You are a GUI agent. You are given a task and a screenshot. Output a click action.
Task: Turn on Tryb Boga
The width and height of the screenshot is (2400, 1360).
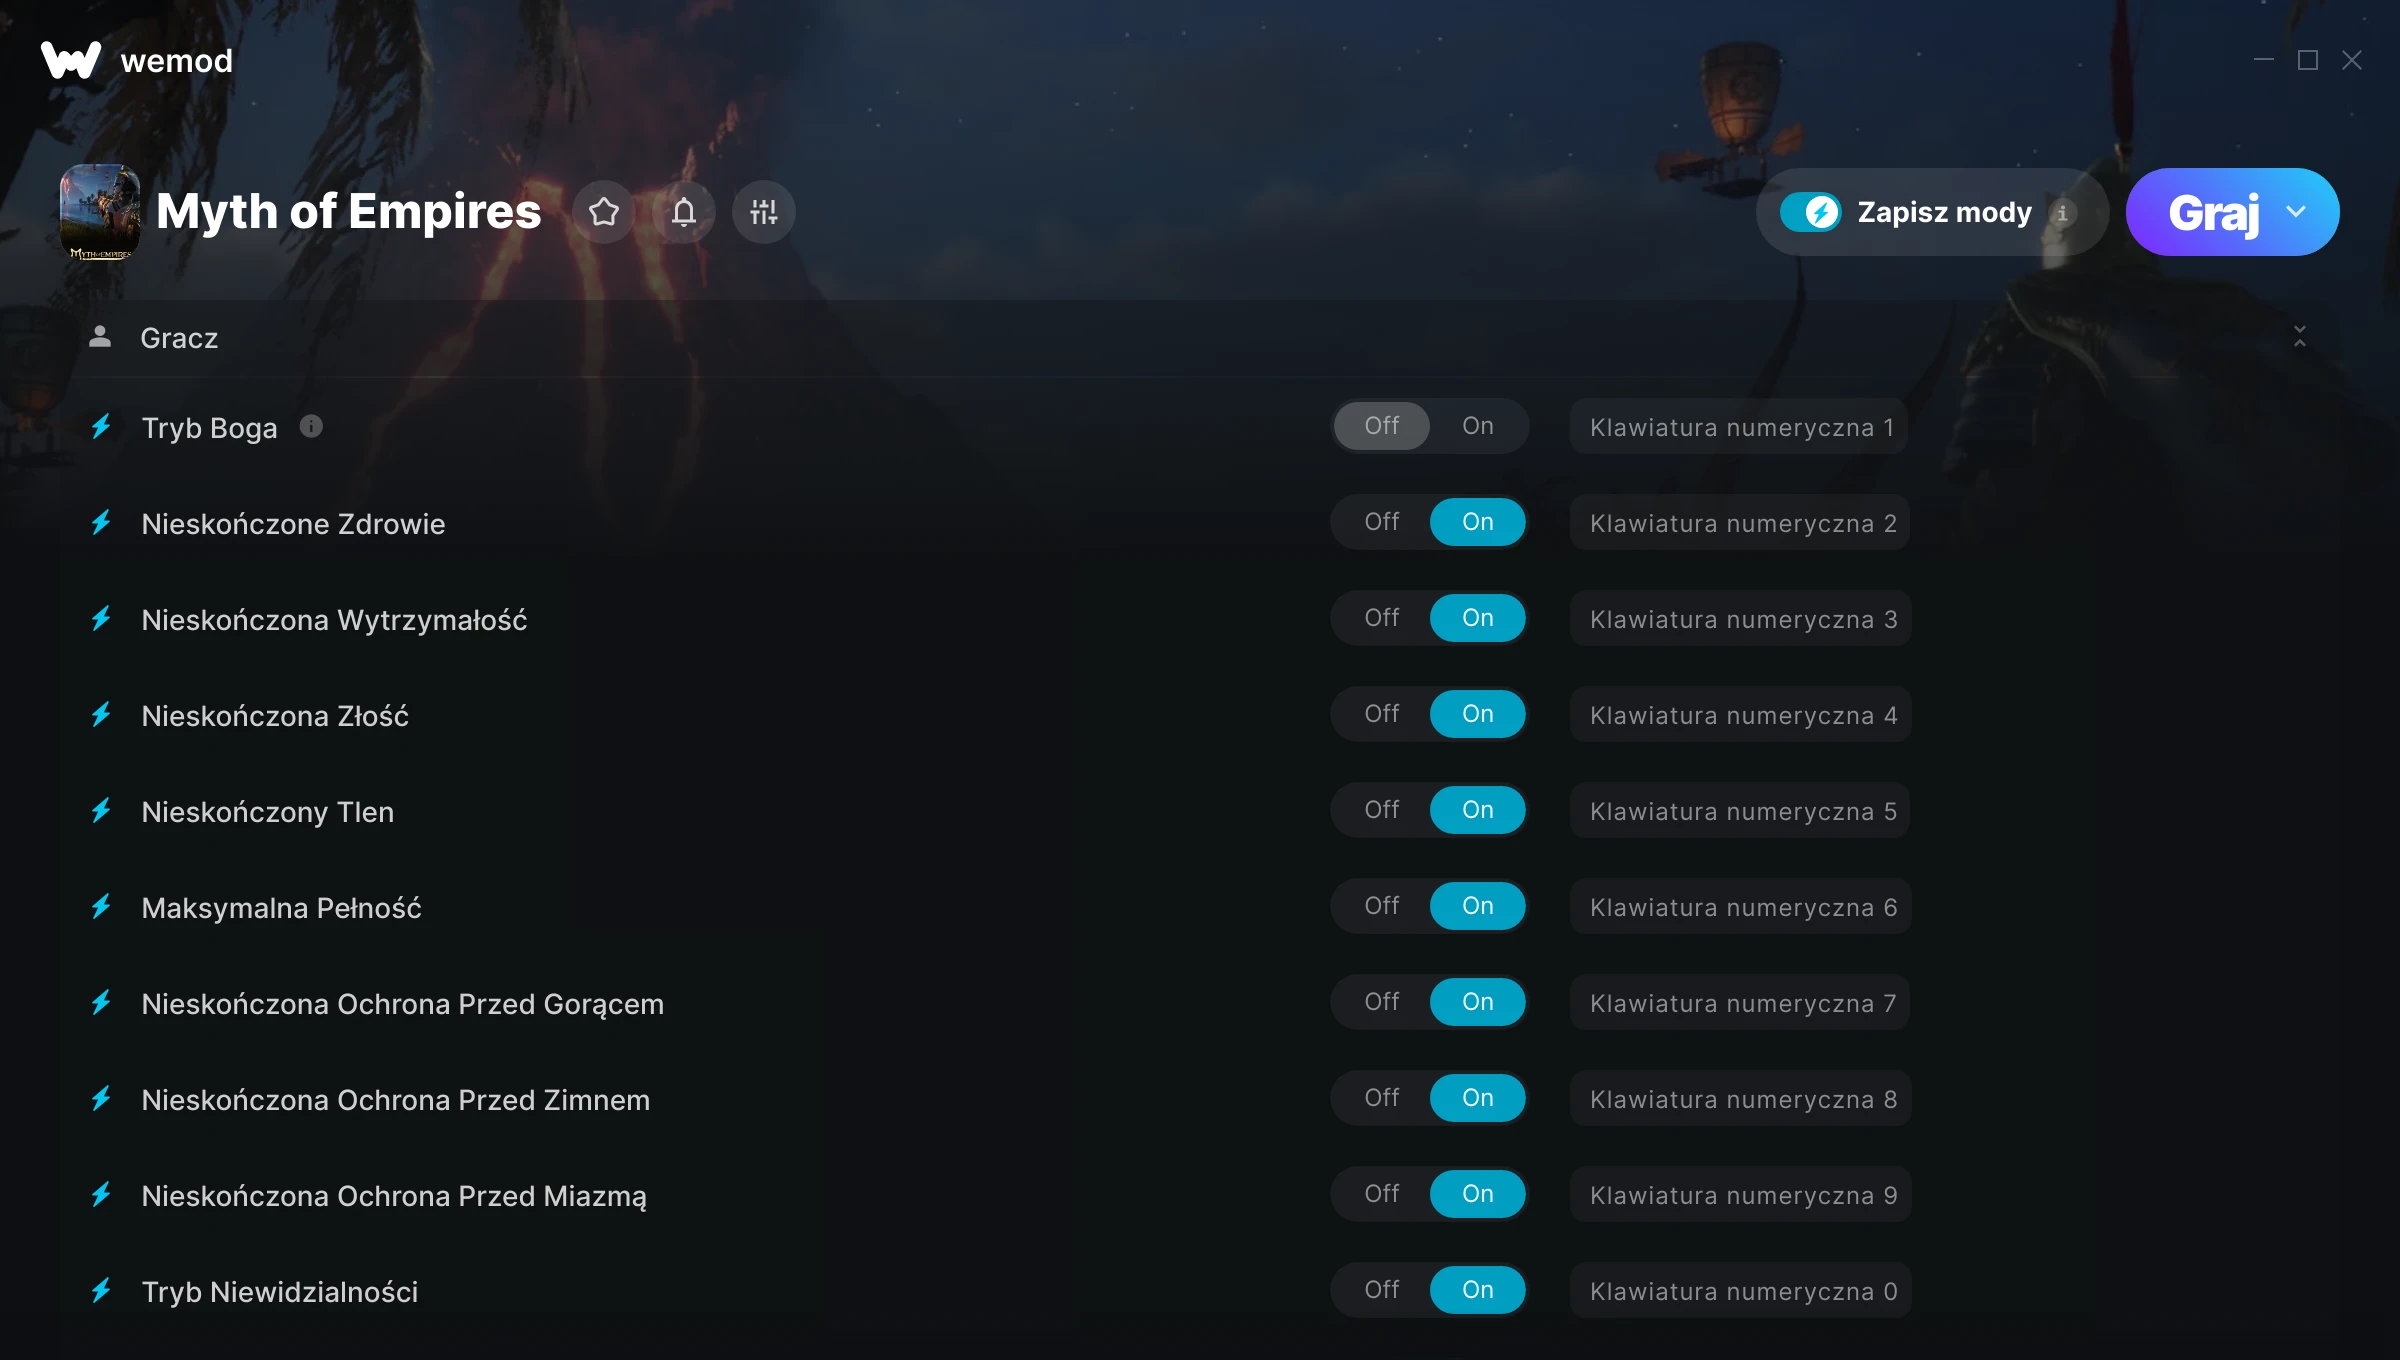coord(1477,426)
